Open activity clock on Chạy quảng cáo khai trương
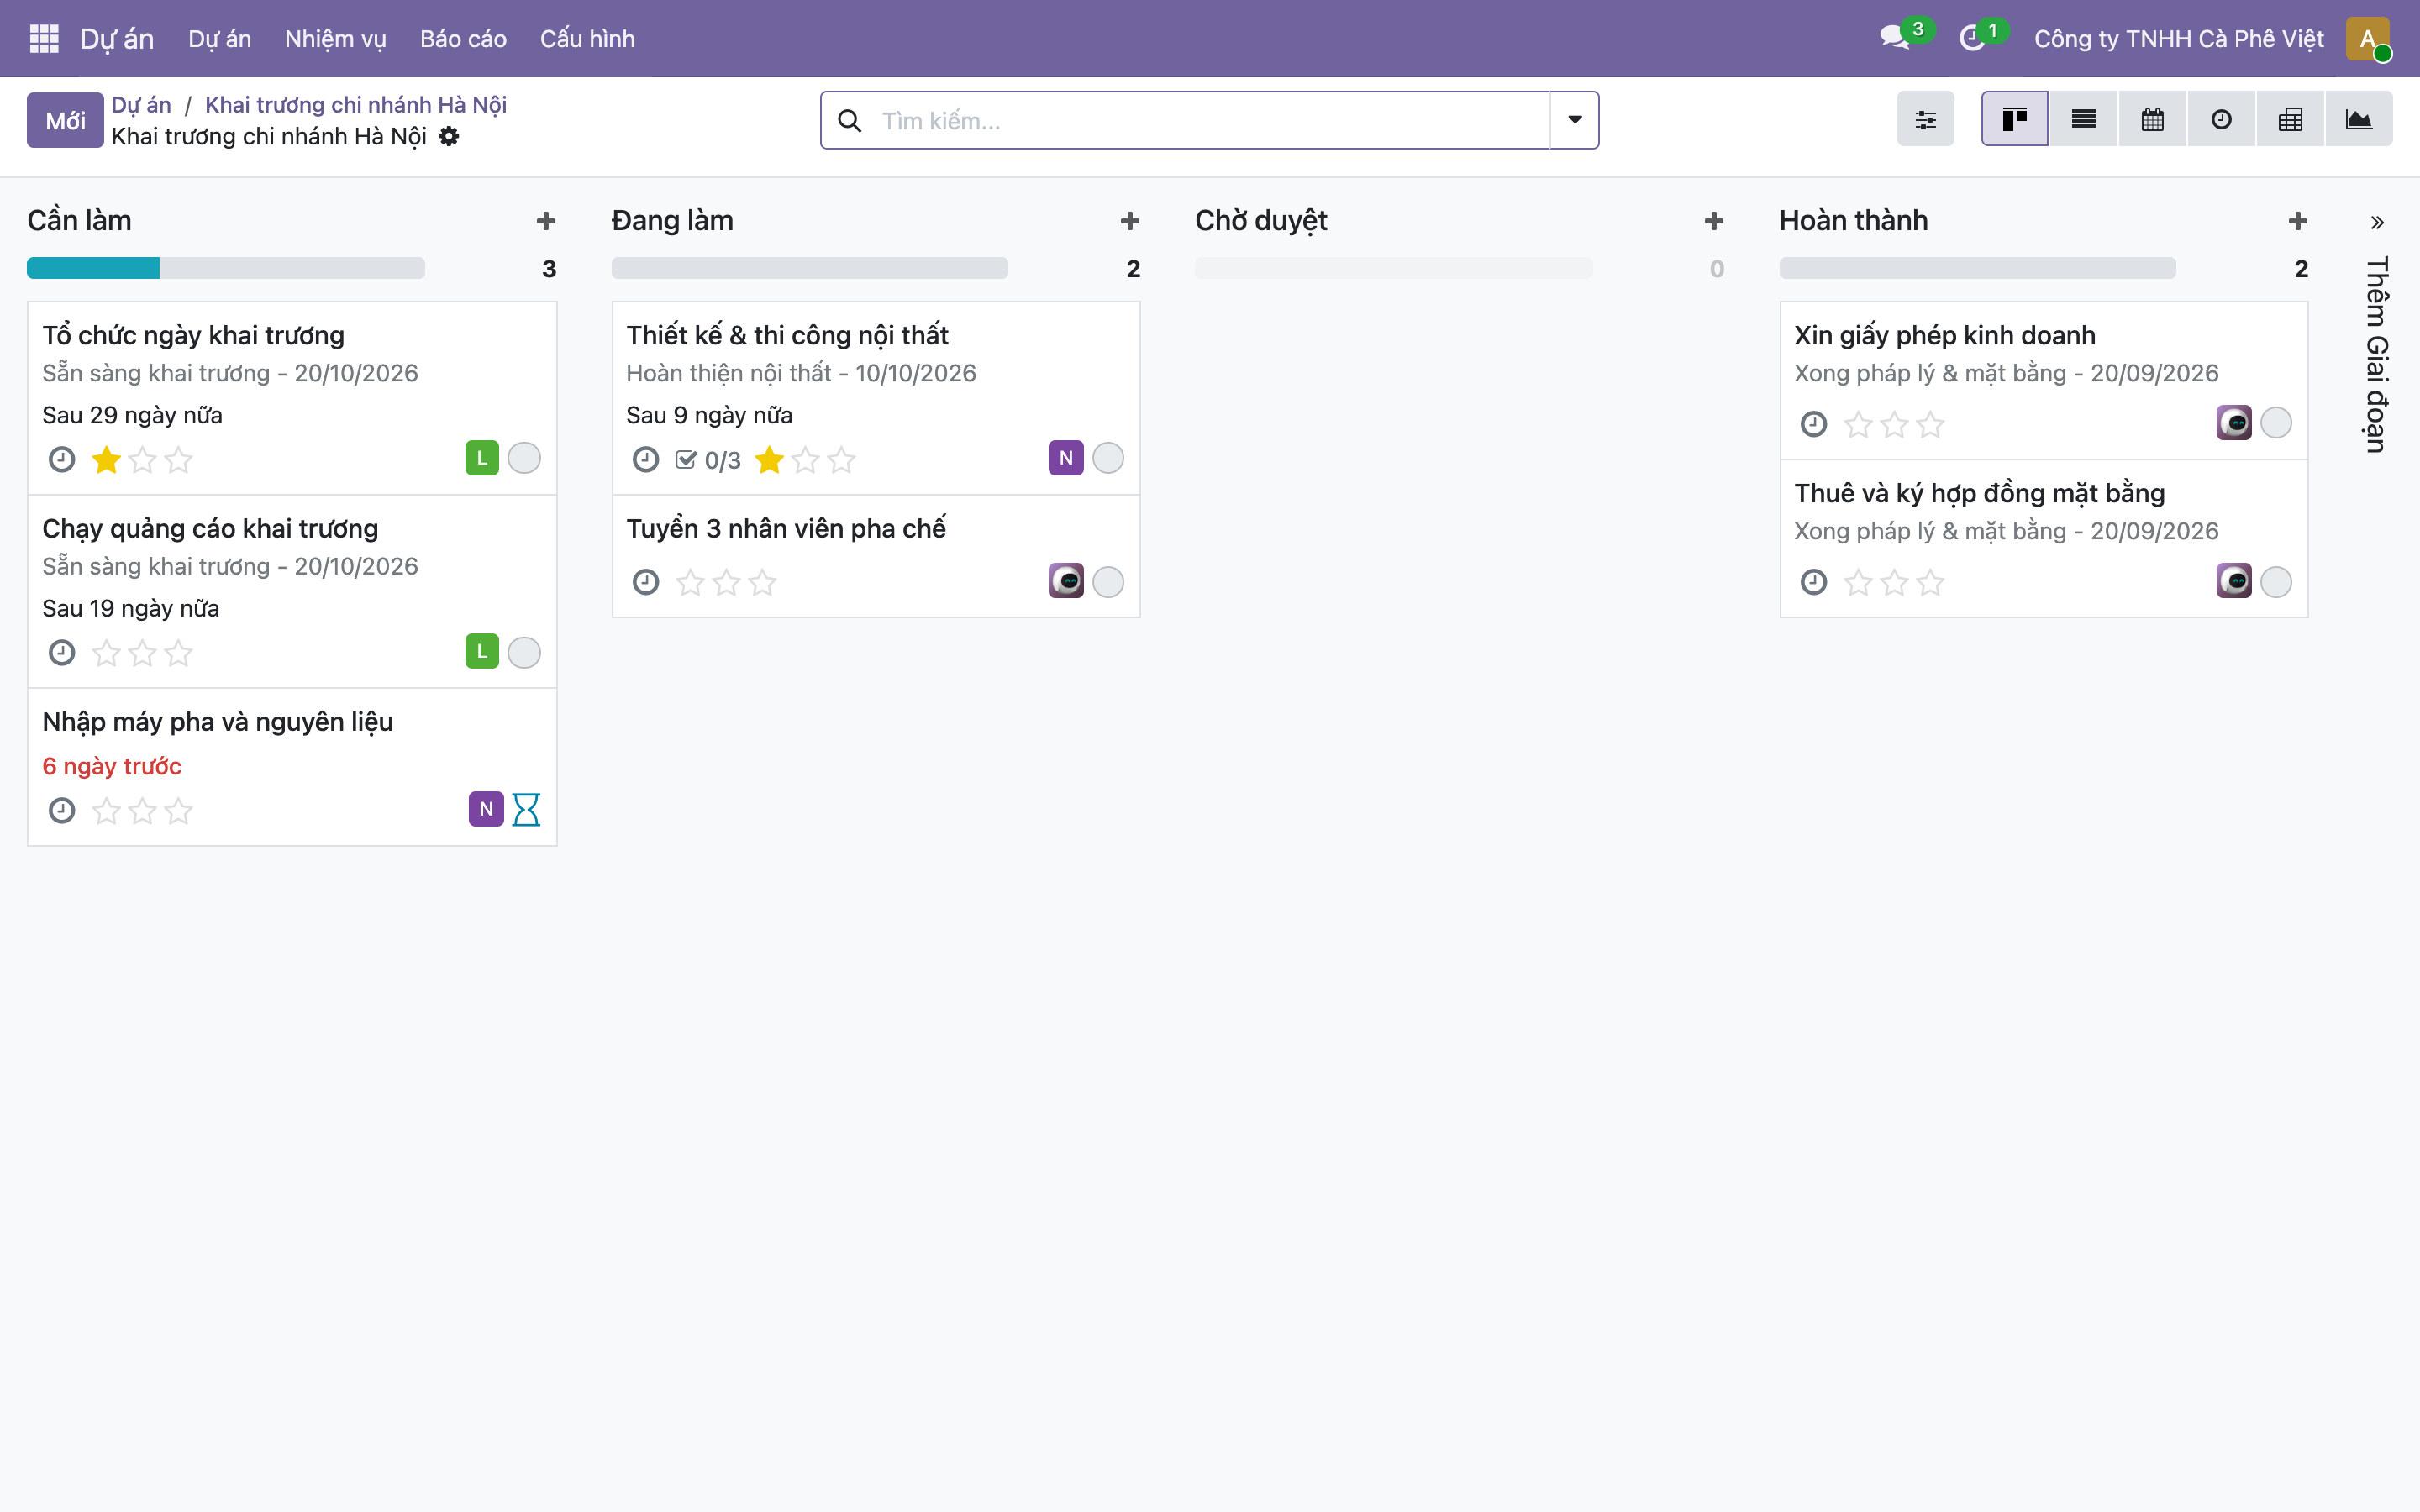Screen dimensions: 2420x1512 coord(62,652)
